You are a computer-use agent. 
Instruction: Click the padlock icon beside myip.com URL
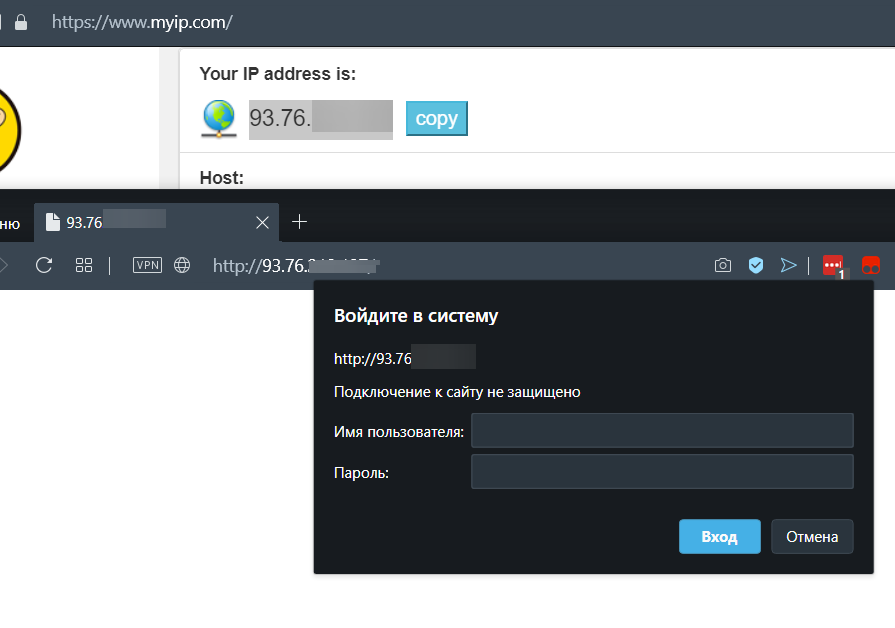pyautogui.click(x=21, y=22)
